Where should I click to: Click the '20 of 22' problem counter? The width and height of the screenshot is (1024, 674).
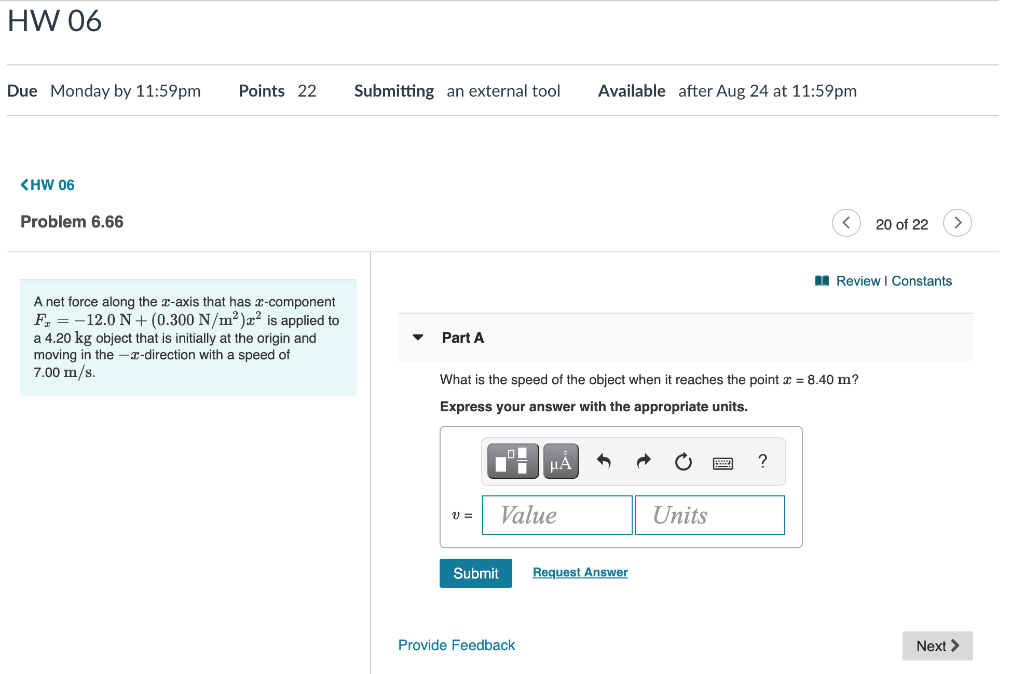[x=901, y=225]
